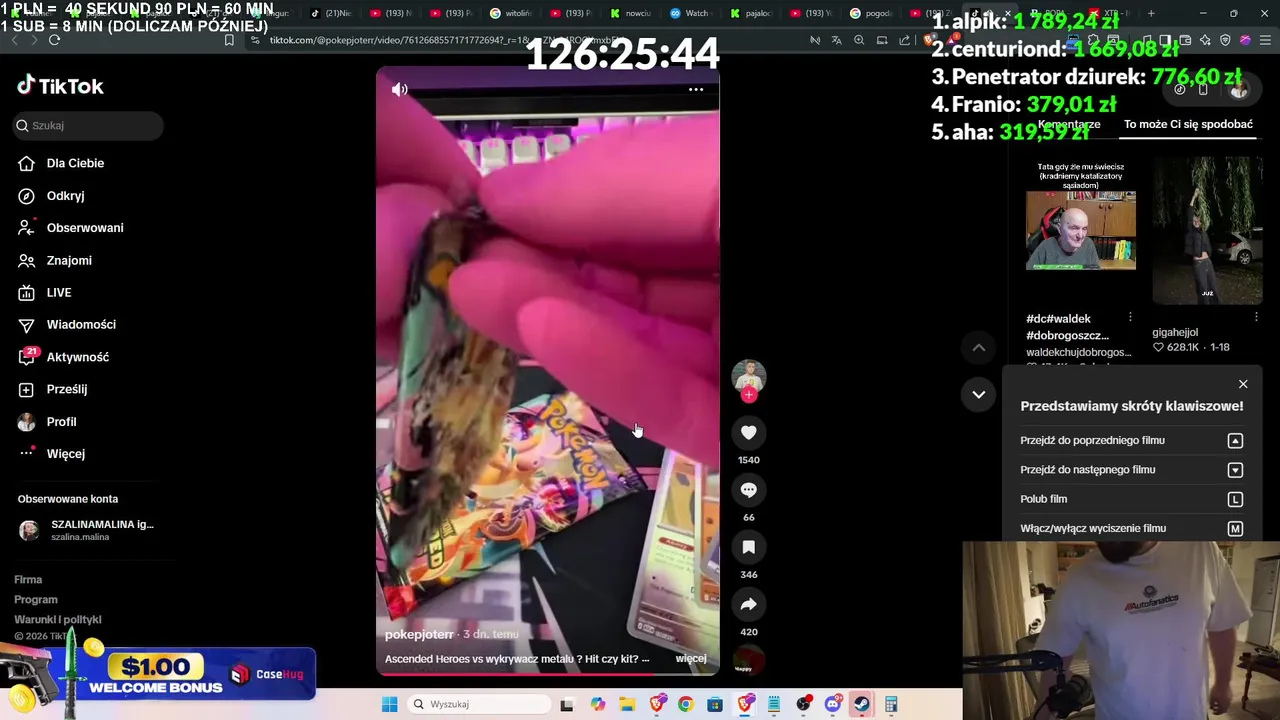Go to previous video using up chevron
This screenshot has width=1280, height=720.
pyautogui.click(x=979, y=347)
